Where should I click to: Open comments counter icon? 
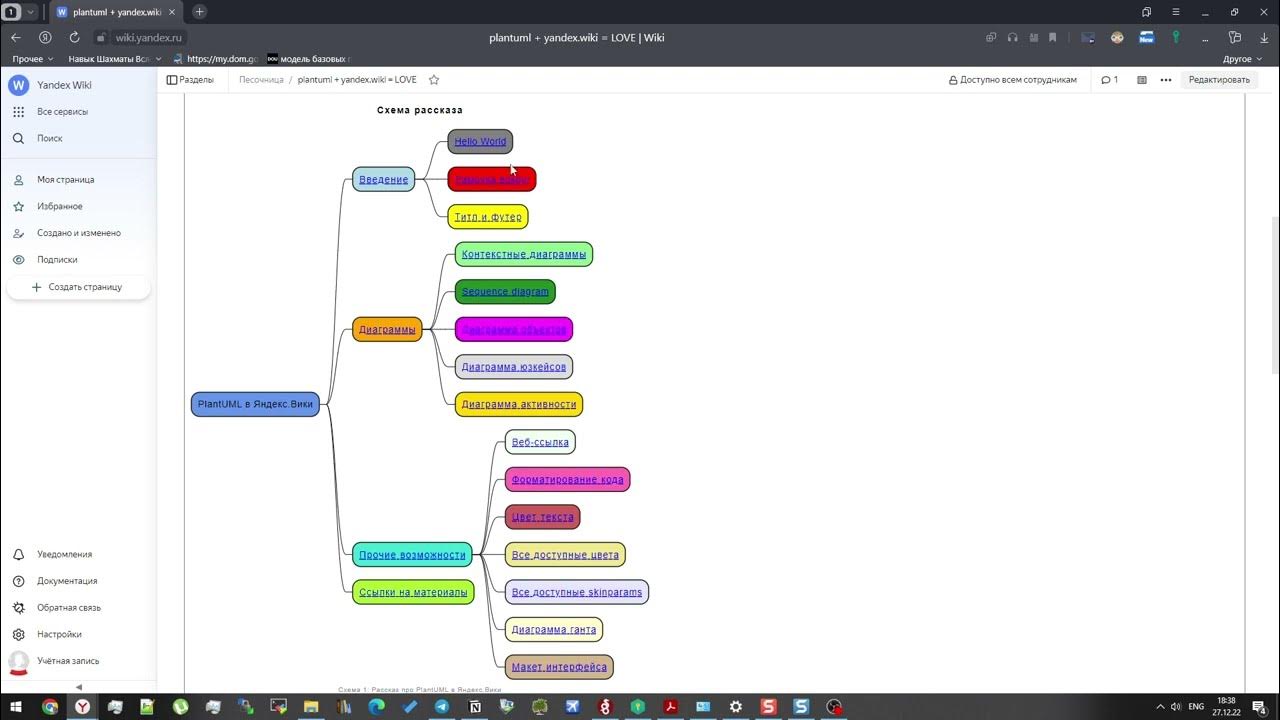tap(1109, 80)
